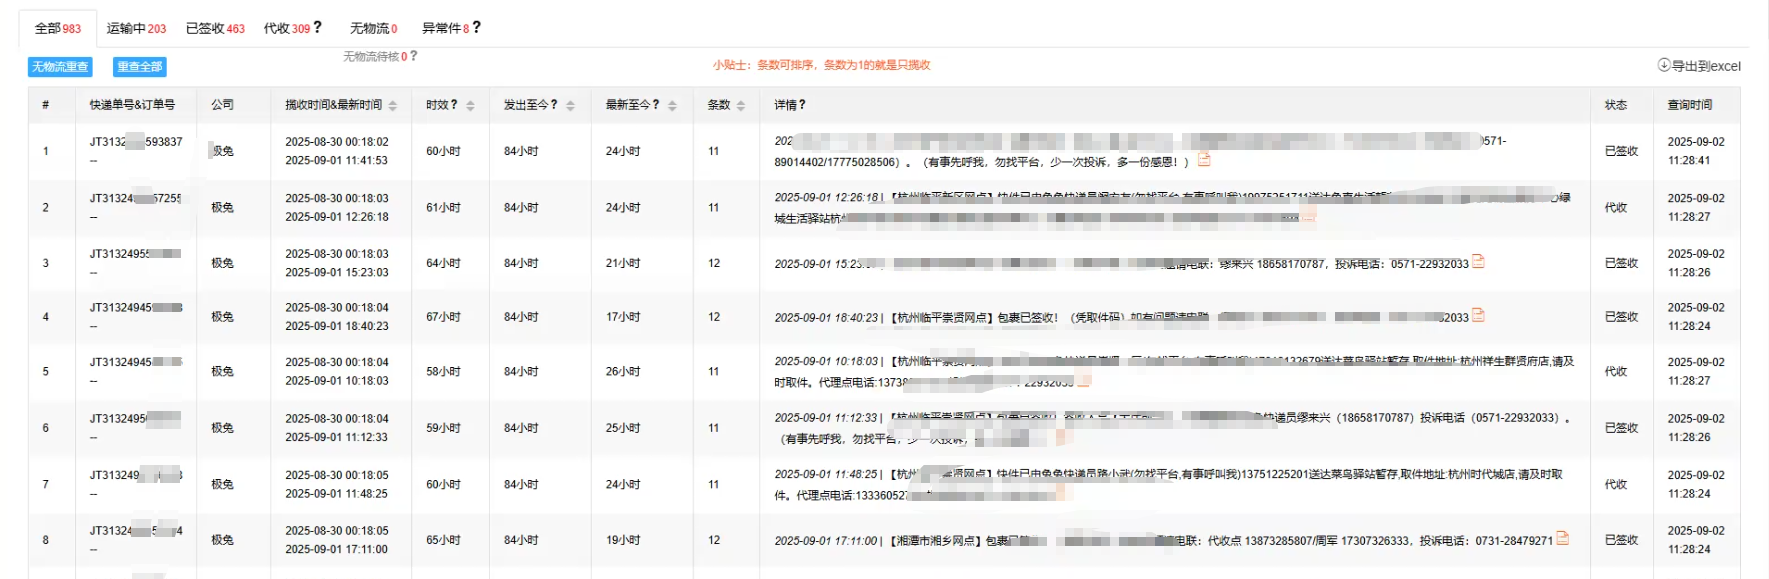1769x579 pixels.
Task: Click the 快递单号&订单号 column header
Action: click(132, 105)
